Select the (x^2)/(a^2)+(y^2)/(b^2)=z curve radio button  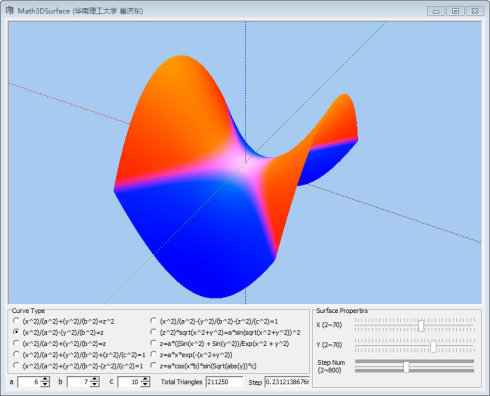pyautogui.click(x=16, y=343)
